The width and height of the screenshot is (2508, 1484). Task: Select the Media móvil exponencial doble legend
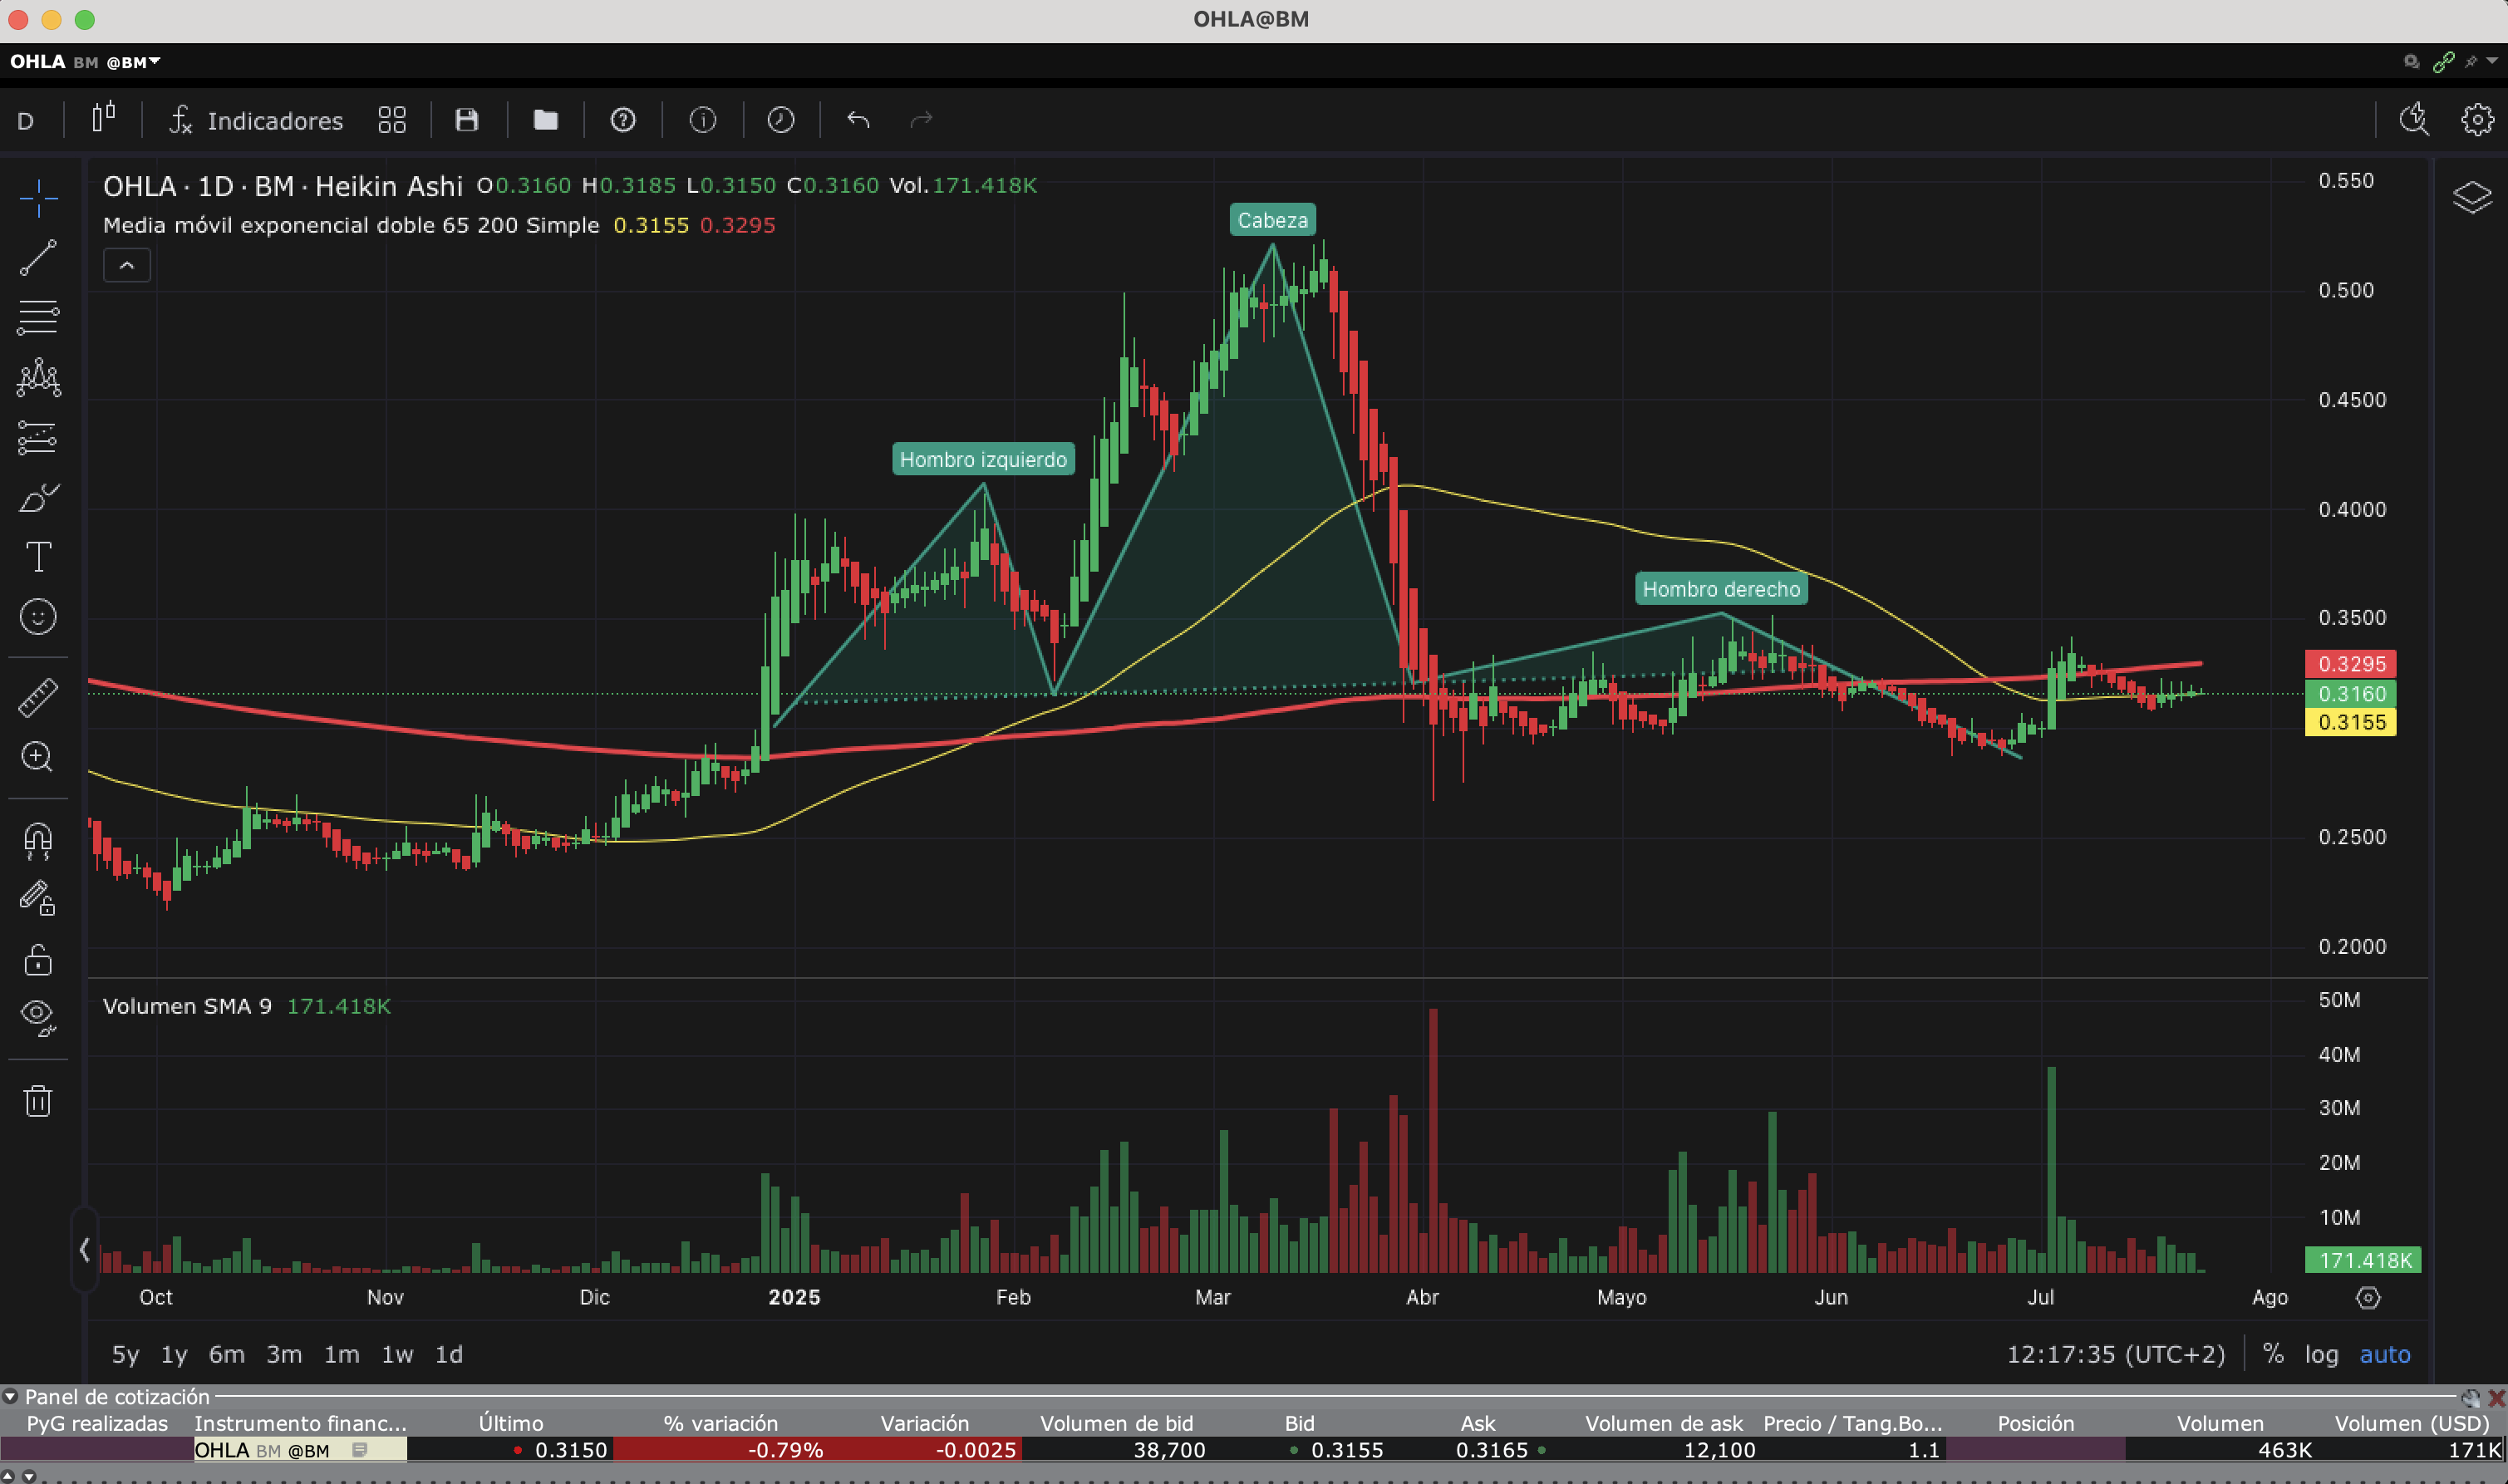tap(351, 225)
